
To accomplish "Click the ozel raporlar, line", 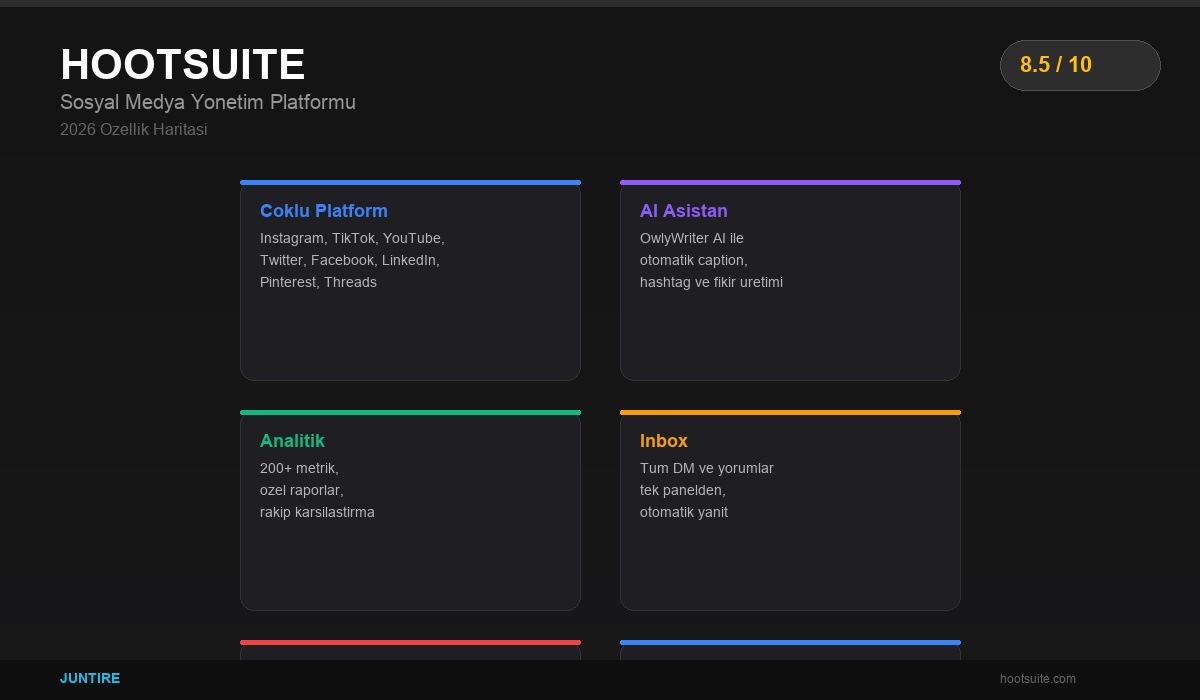I will coord(302,490).
